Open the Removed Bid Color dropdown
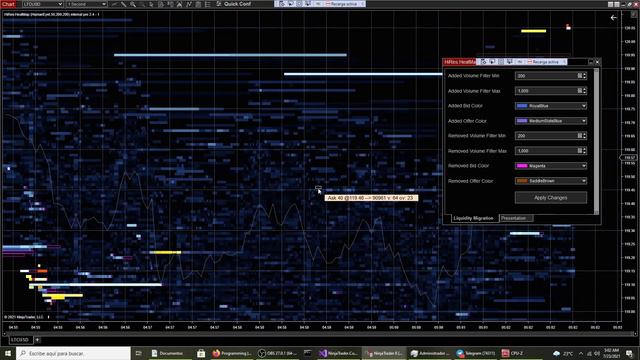Screen dimensions: 640x360 [x=551, y=166]
